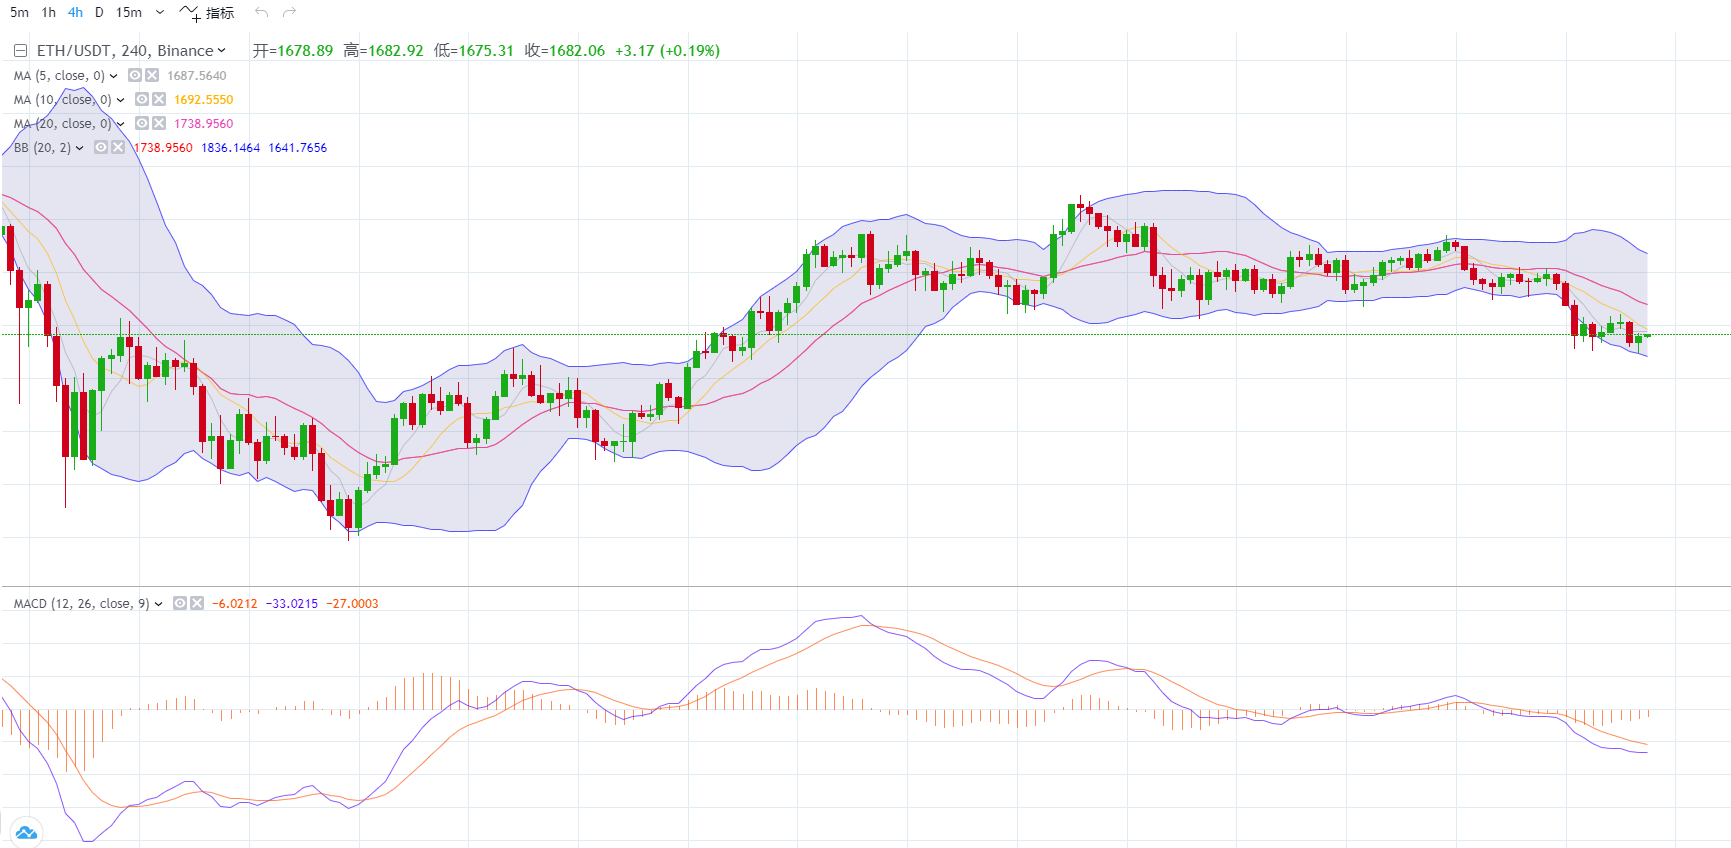The image size is (1731, 848).
Task: Expand MA (10, close, 0) options
Action: pyautogui.click(x=120, y=100)
